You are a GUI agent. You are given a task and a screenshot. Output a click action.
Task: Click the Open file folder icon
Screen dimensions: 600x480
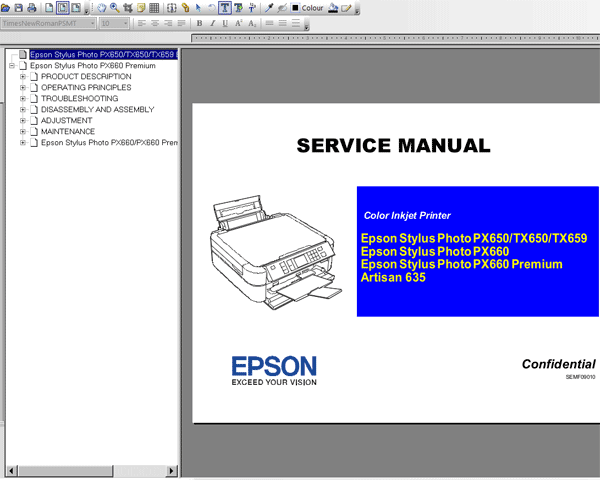[x=5, y=8]
